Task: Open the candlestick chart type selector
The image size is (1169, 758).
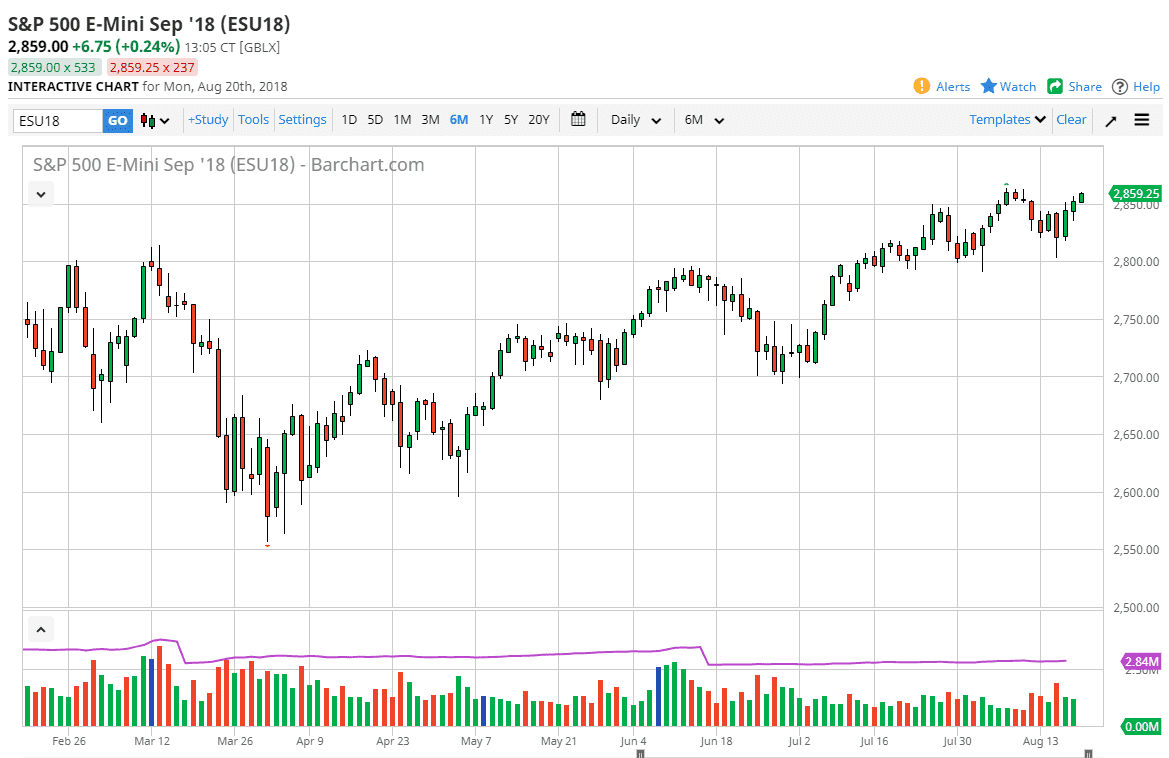Action: coord(155,121)
